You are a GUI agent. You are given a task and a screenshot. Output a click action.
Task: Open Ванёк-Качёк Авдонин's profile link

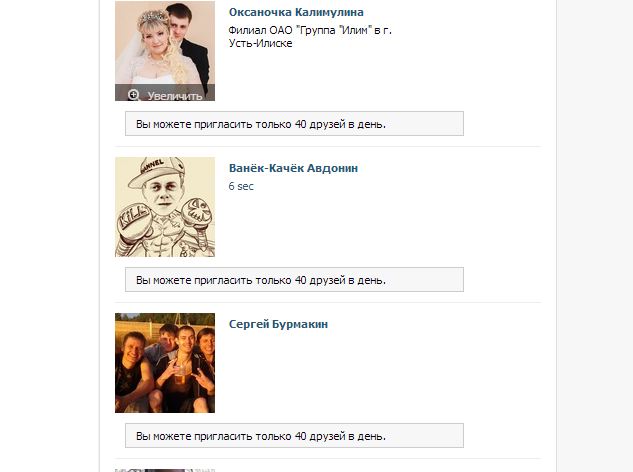293,168
